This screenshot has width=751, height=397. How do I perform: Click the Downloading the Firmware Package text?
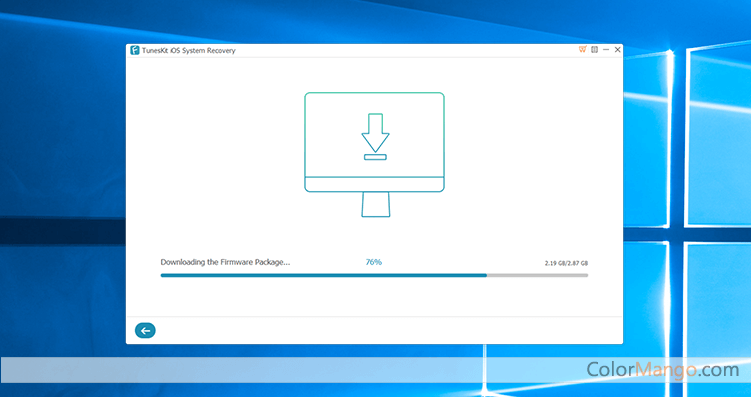225,262
